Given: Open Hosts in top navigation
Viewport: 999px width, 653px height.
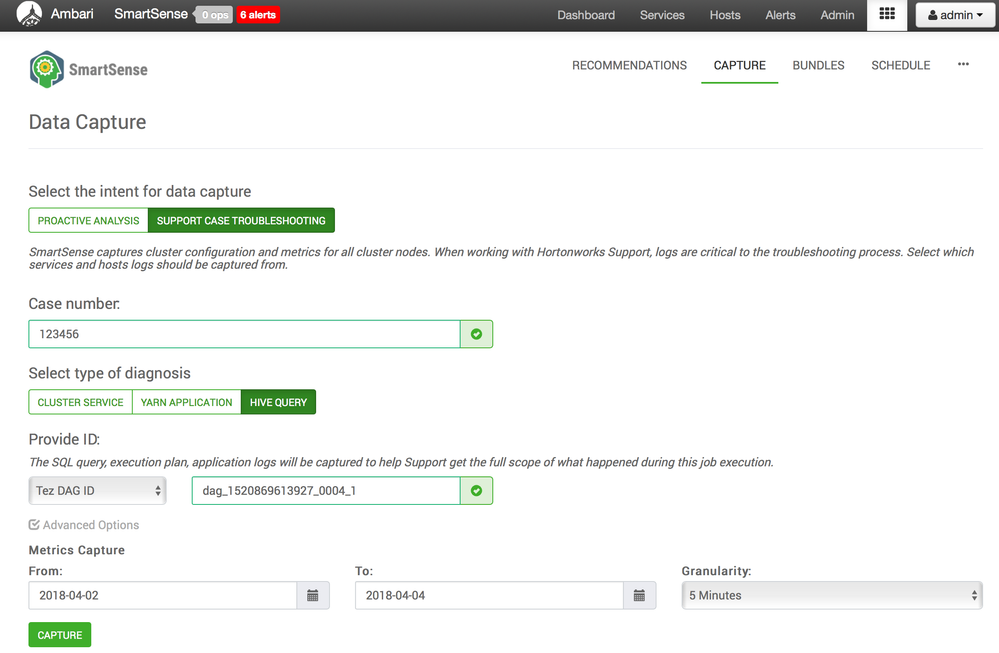Looking at the screenshot, I should [x=725, y=15].
